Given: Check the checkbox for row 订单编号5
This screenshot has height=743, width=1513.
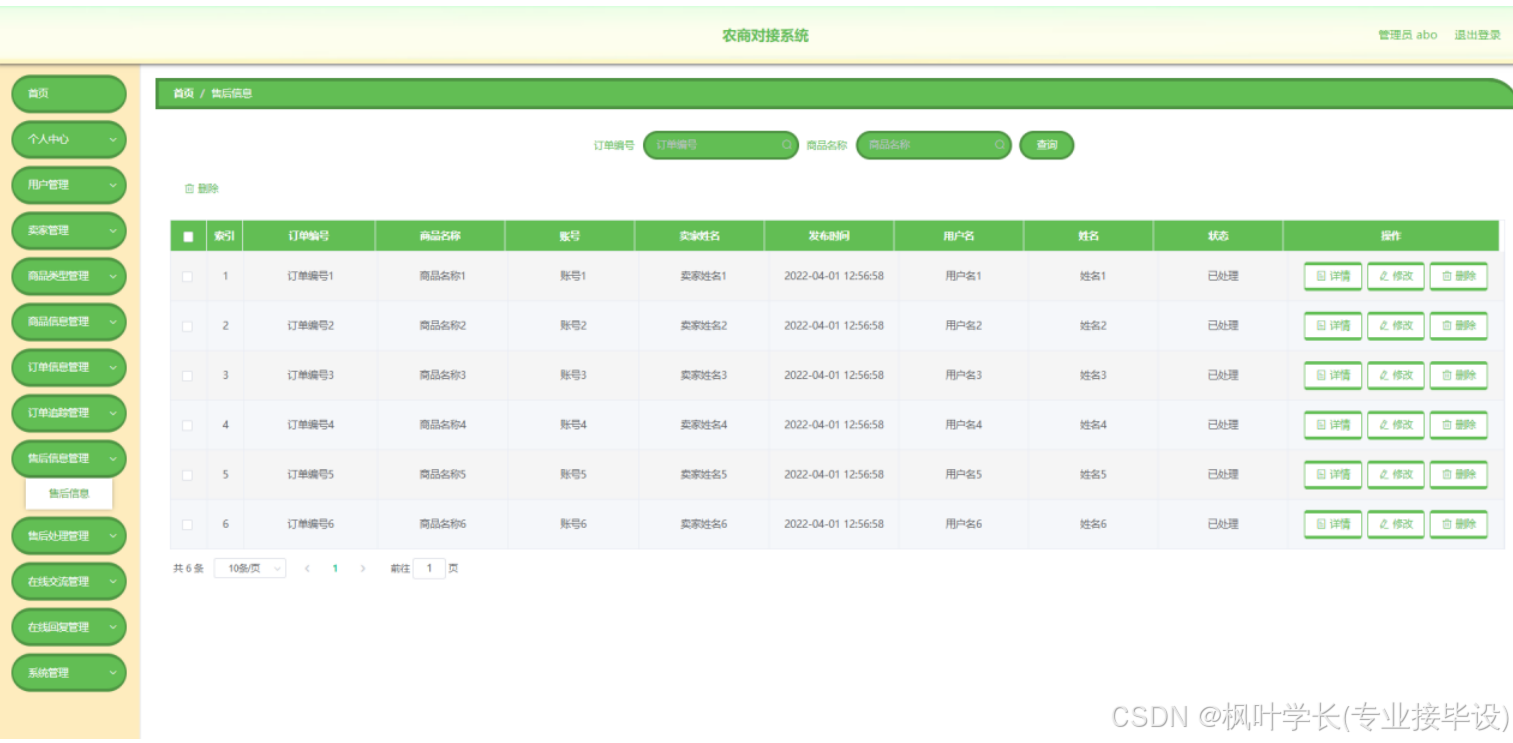Looking at the screenshot, I should pyautogui.click(x=187, y=474).
